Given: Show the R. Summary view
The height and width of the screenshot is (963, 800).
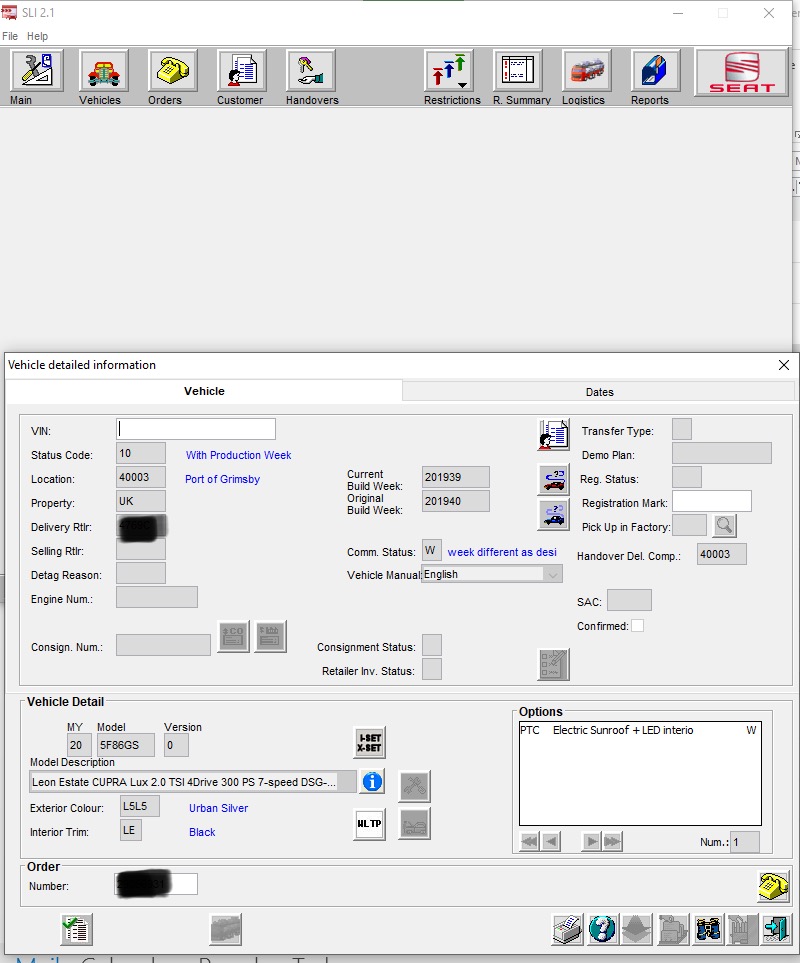Looking at the screenshot, I should tap(518, 71).
